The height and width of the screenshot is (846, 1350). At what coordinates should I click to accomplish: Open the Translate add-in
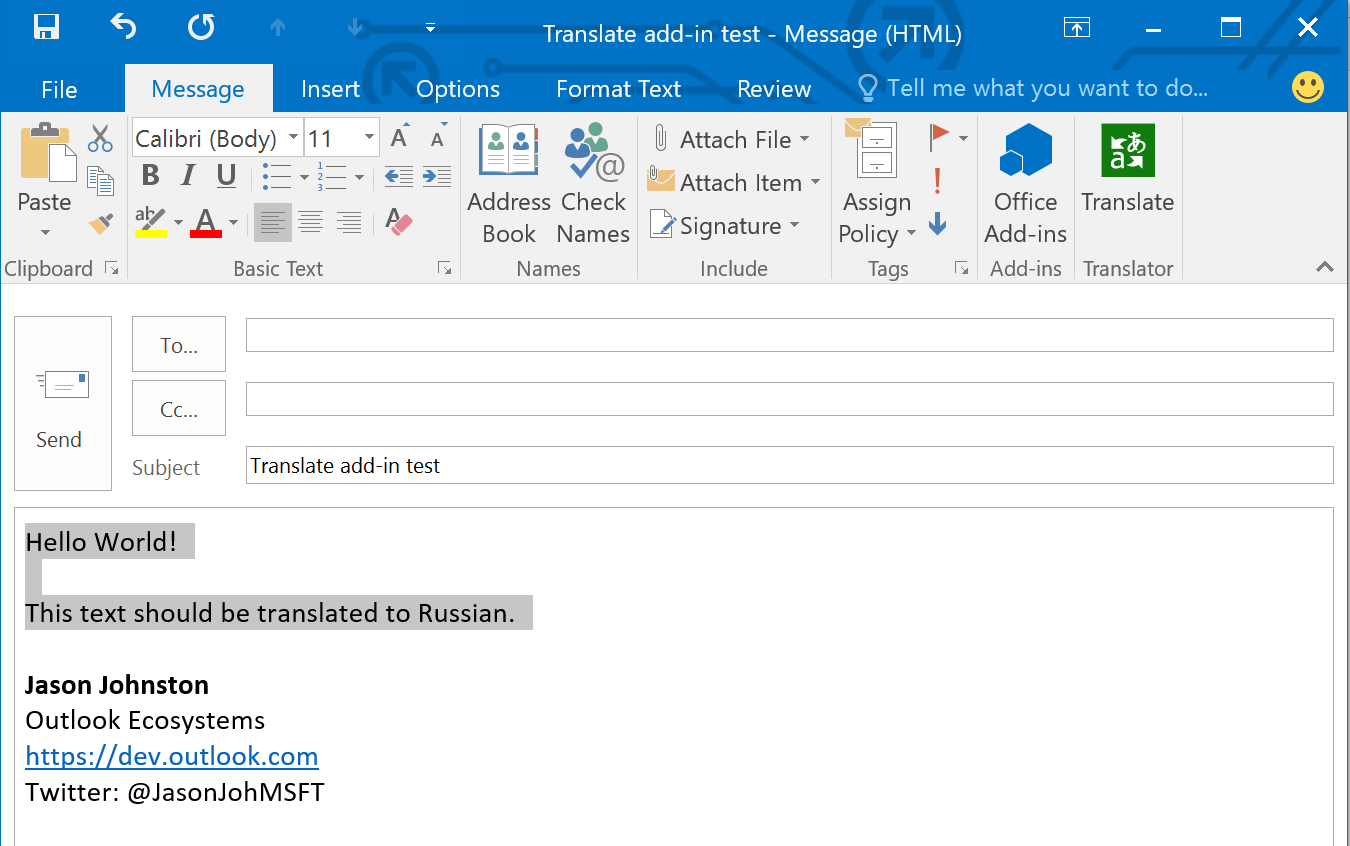coord(1127,170)
